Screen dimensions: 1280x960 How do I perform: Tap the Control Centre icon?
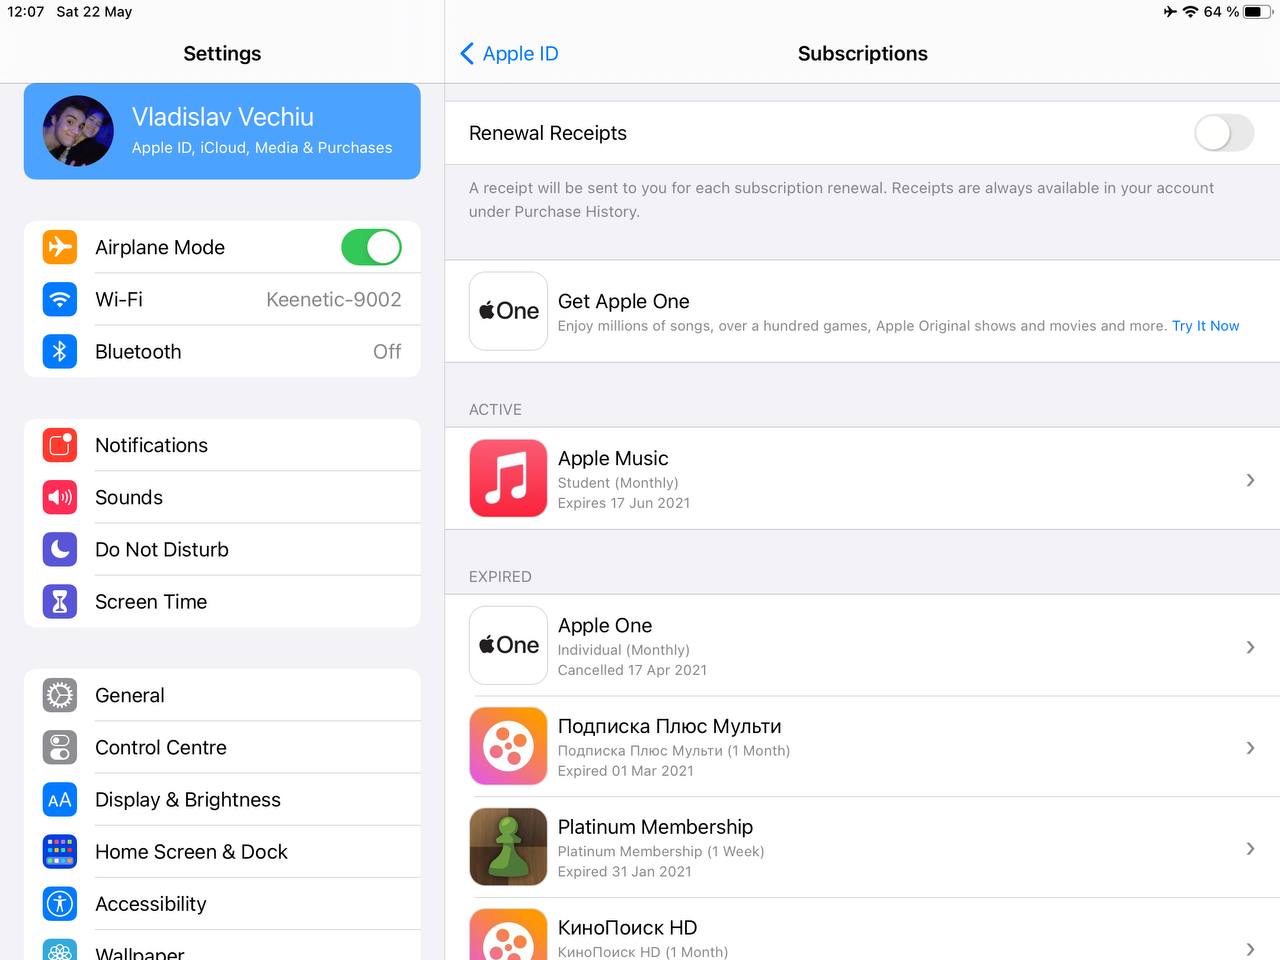point(60,747)
